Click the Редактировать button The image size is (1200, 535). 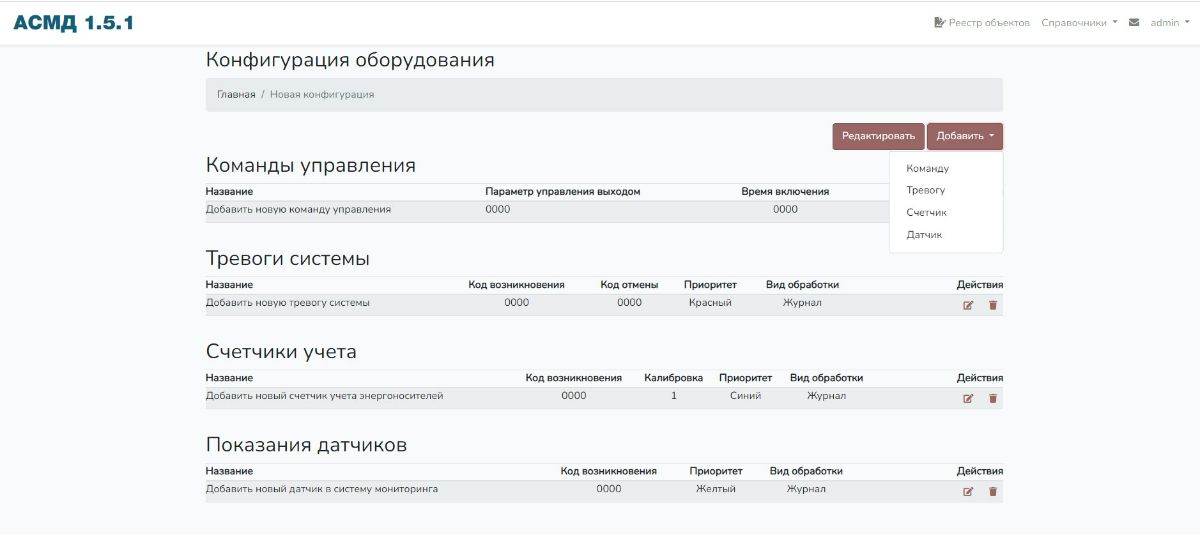click(x=878, y=136)
